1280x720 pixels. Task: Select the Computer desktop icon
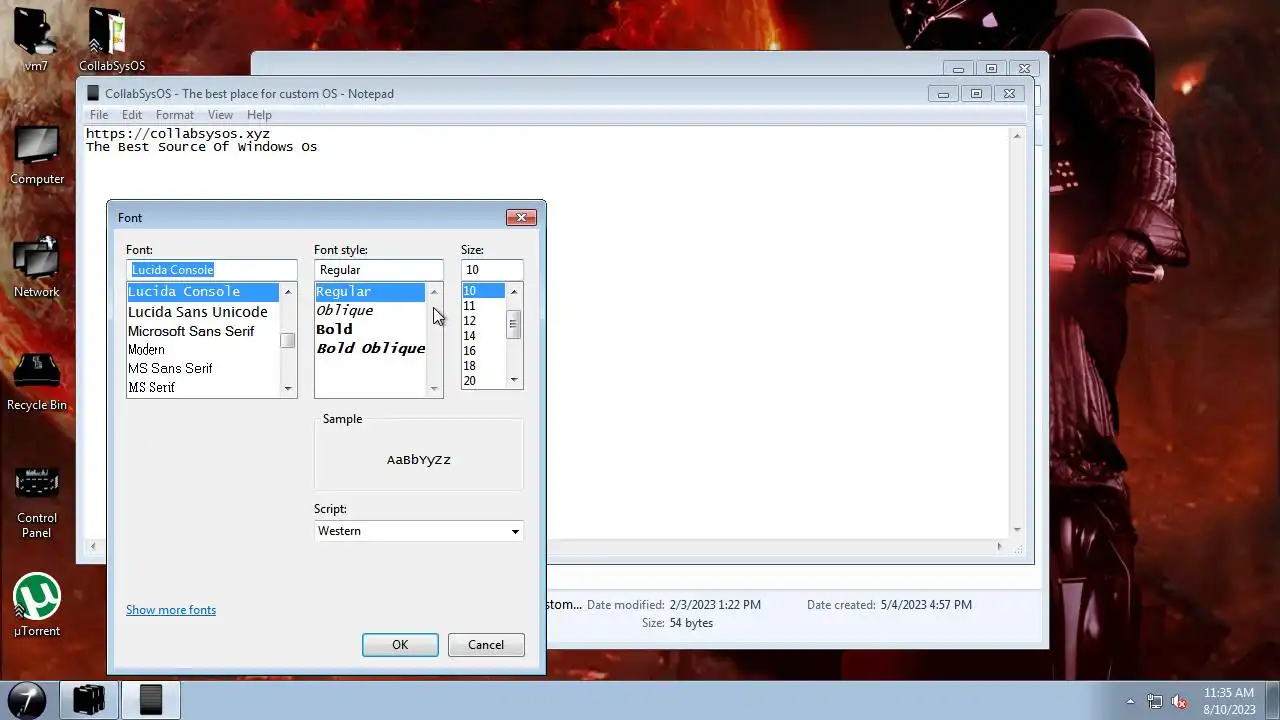(x=37, y=155)
